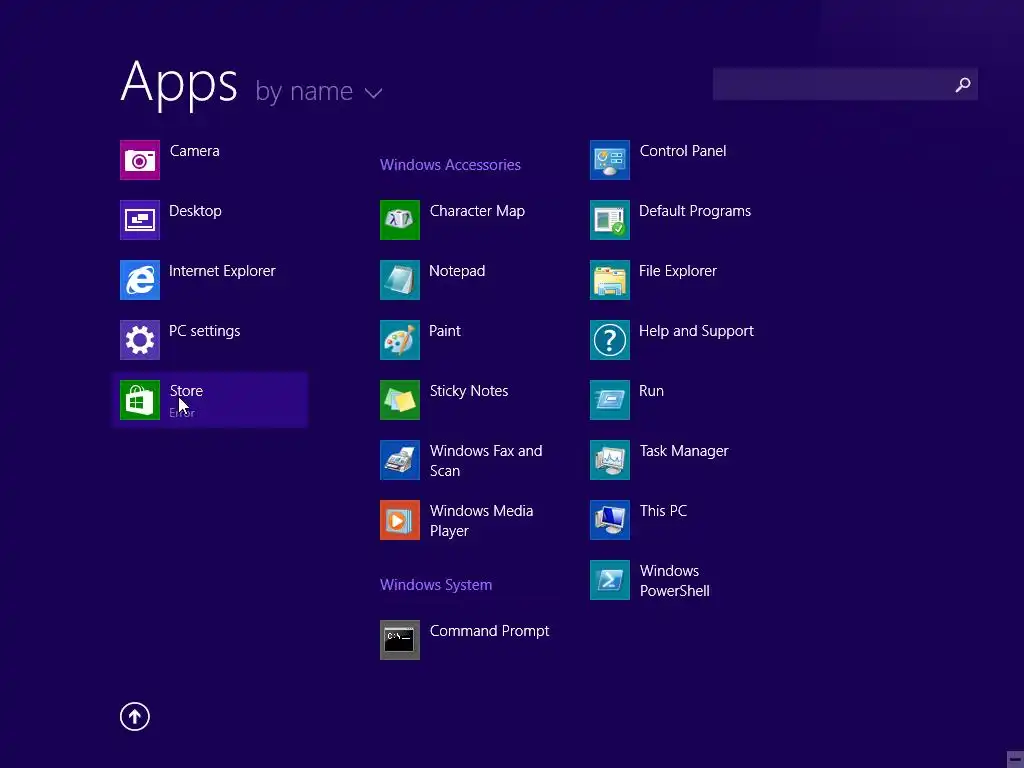Viewport: 1024px width, 768px height.
Task: Select the Windows Accessories group heading
Action: click(x=450, y=165)
